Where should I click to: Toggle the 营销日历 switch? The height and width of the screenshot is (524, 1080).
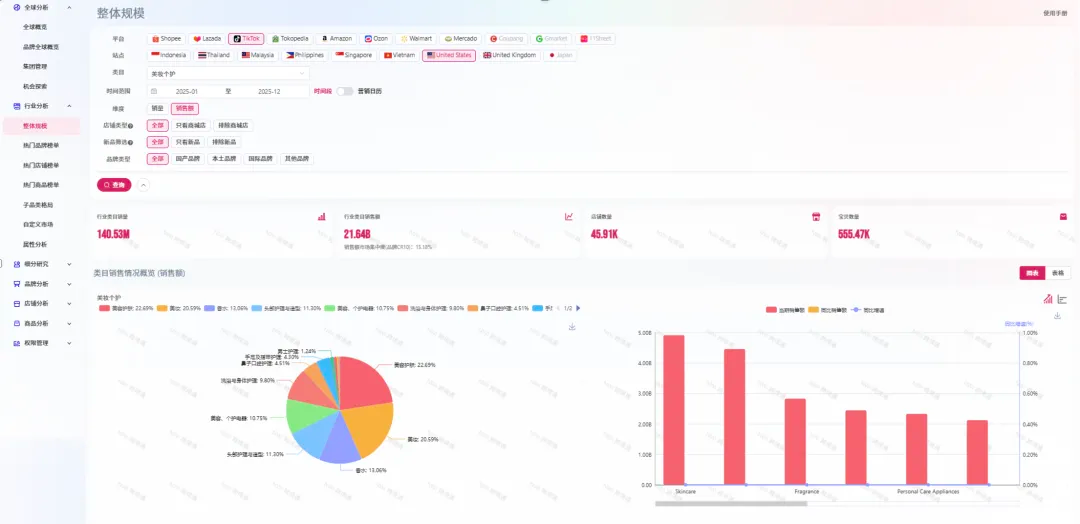click(345, 91)
